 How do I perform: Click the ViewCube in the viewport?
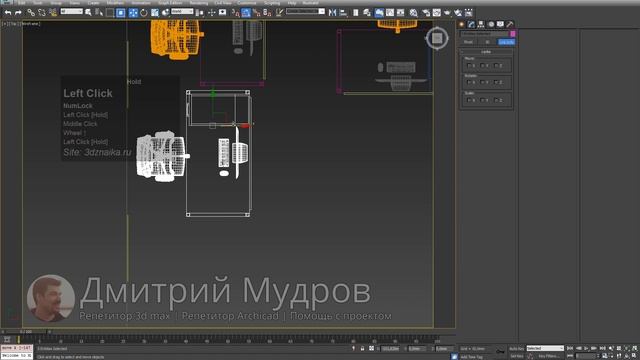pyautogui.click(x=437, y=38)
